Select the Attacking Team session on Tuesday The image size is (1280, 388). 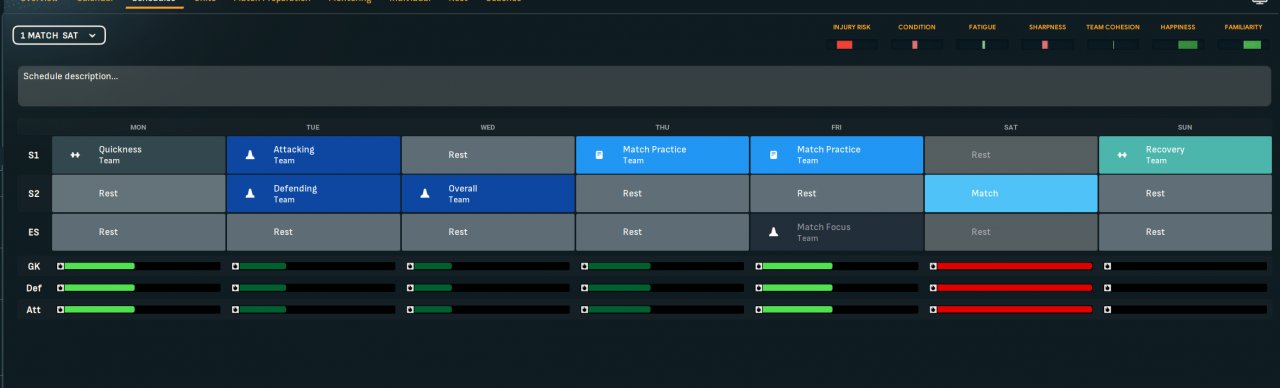(313, 155)
